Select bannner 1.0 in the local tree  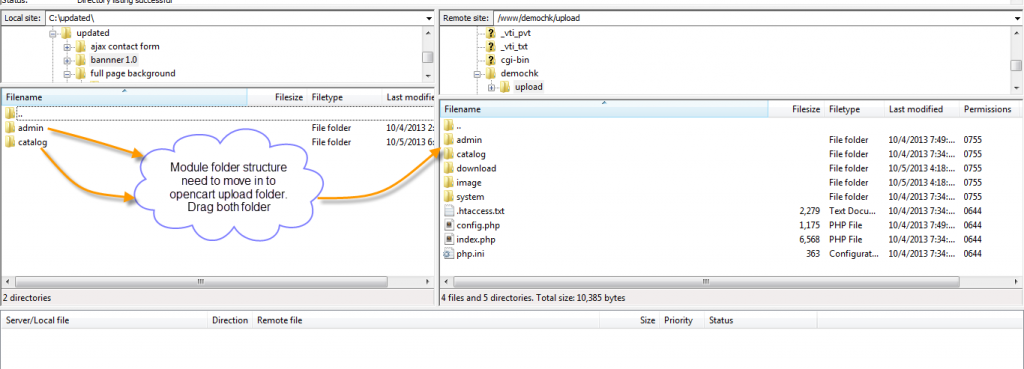click(x=114, y=60)
